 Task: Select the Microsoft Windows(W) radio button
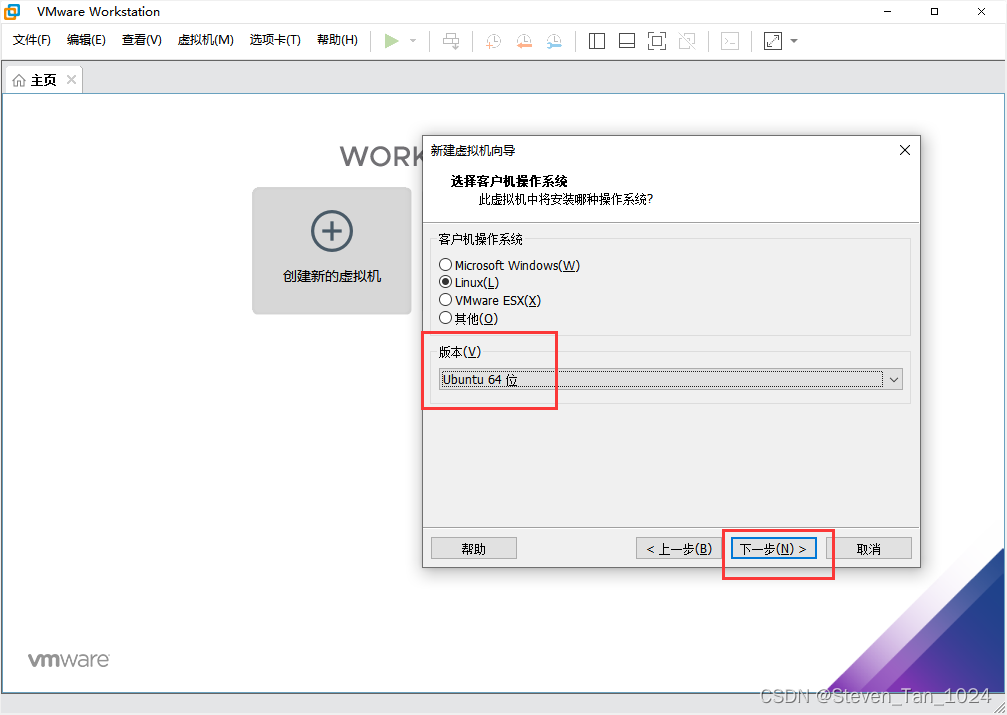pos(445,265)
